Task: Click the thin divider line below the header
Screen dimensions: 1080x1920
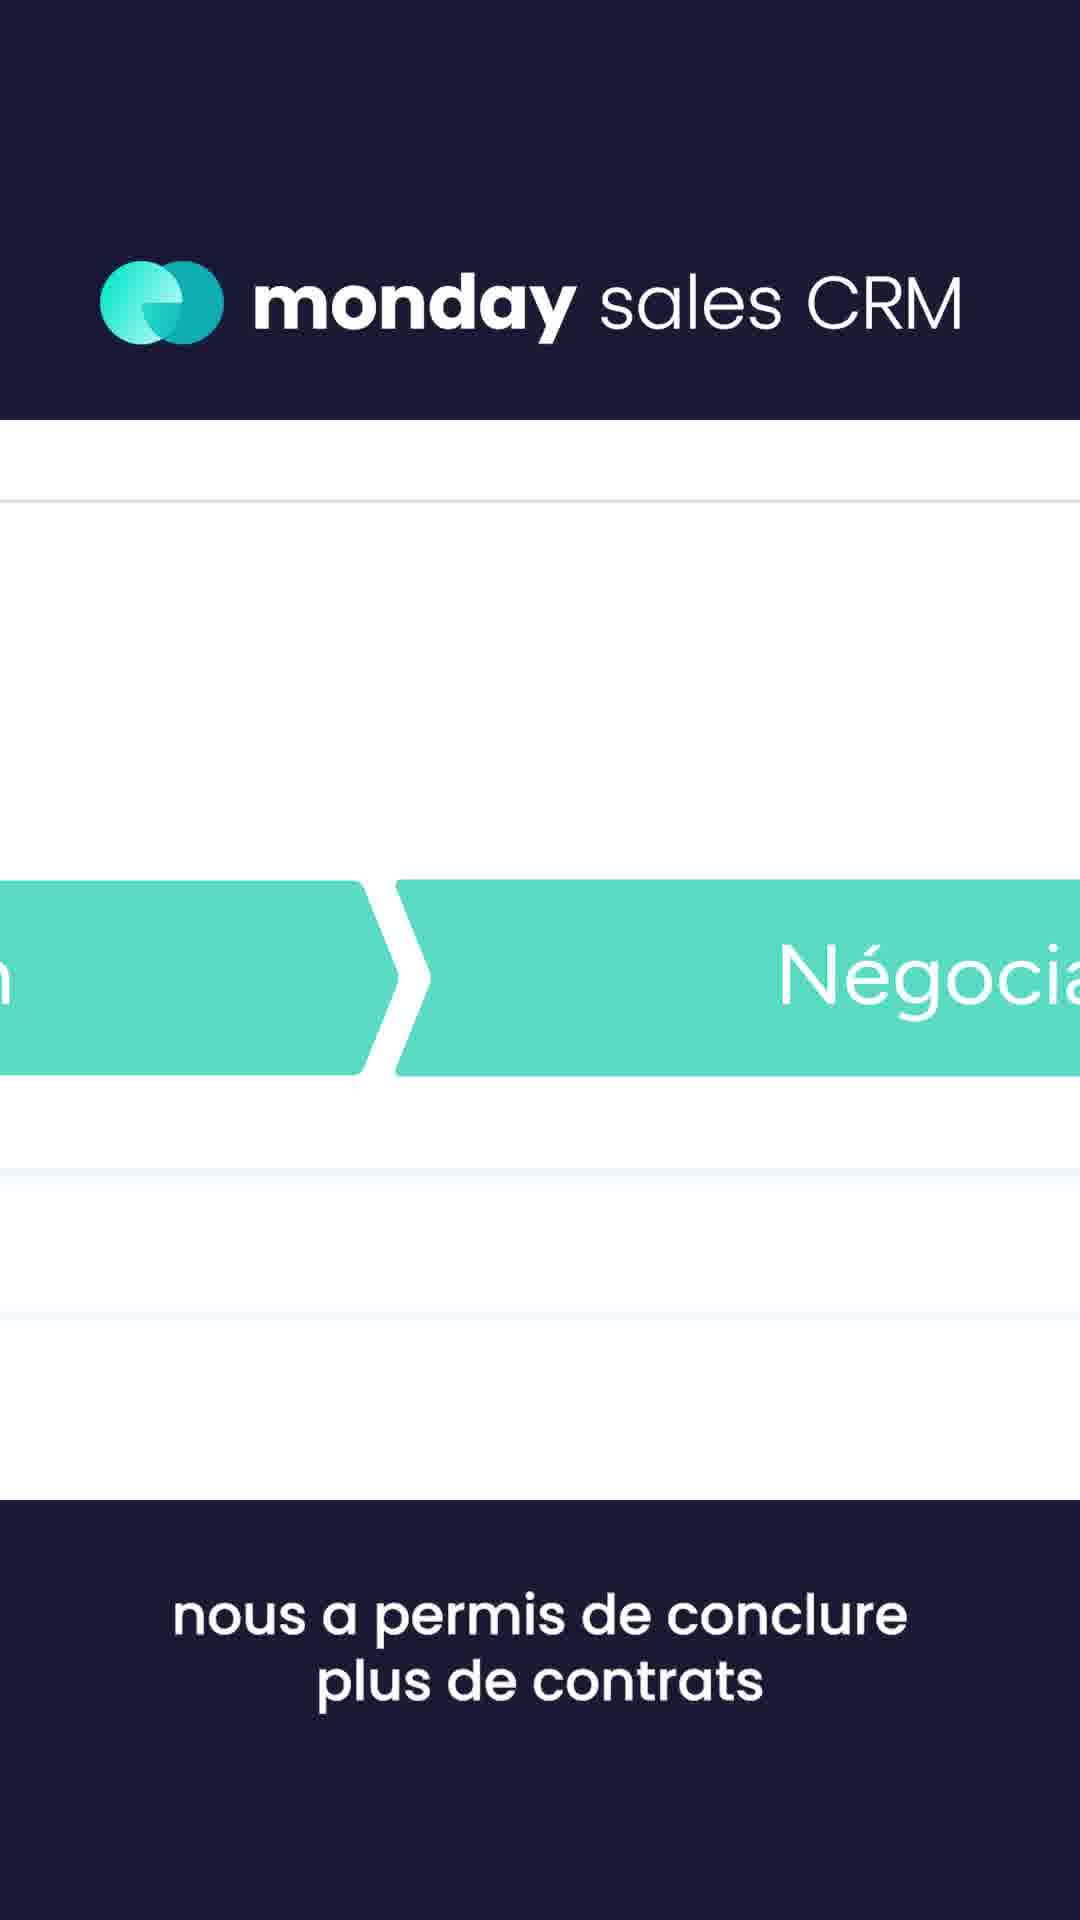Action: pyautogui.click(x=540, y=500)
